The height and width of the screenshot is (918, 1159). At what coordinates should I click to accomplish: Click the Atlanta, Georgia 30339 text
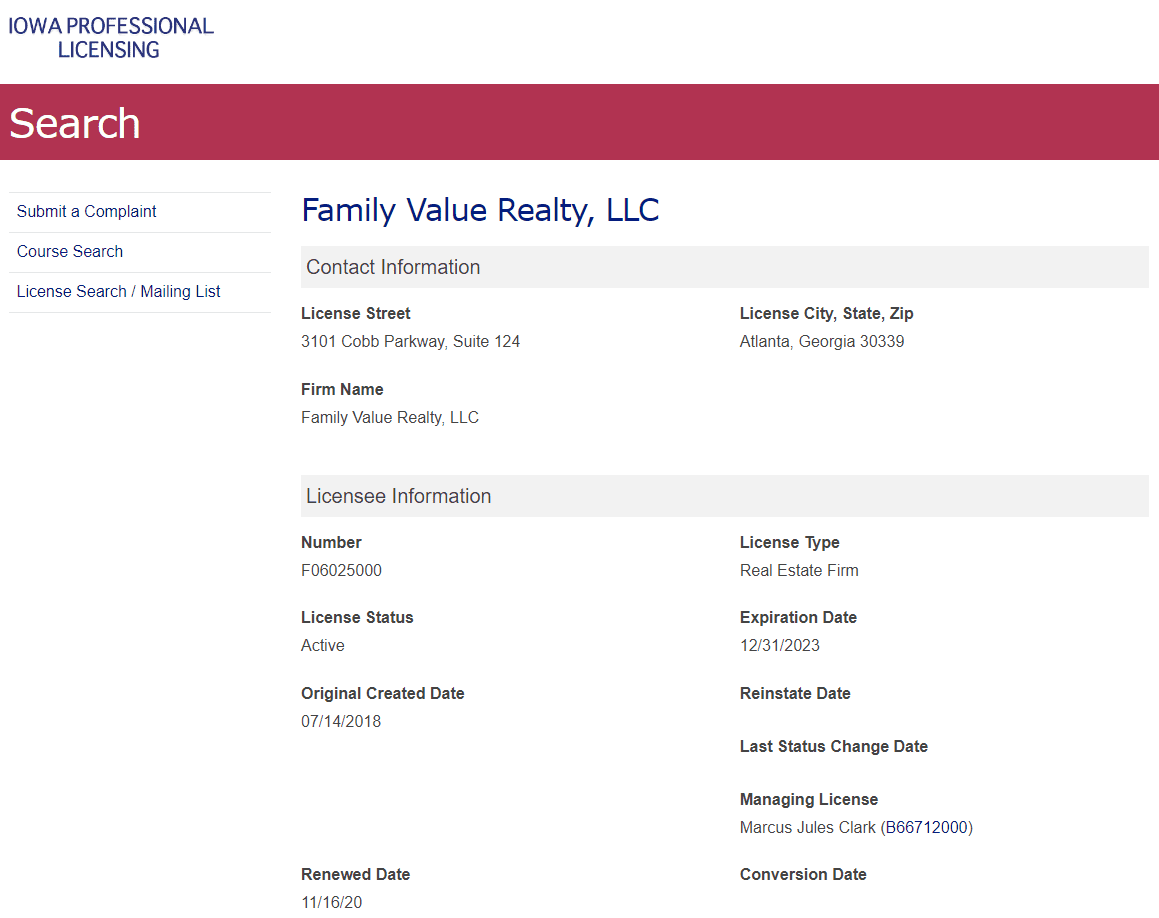pos(821,341)
